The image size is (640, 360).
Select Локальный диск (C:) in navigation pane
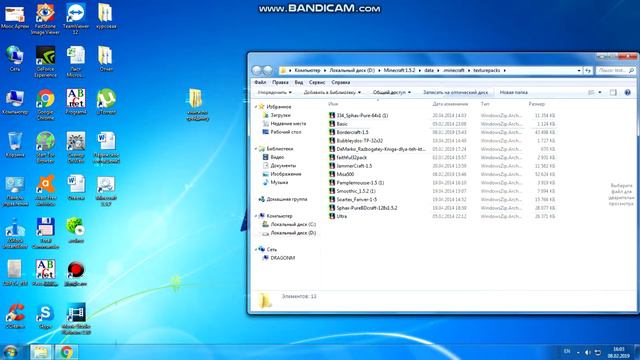(289, 224)
